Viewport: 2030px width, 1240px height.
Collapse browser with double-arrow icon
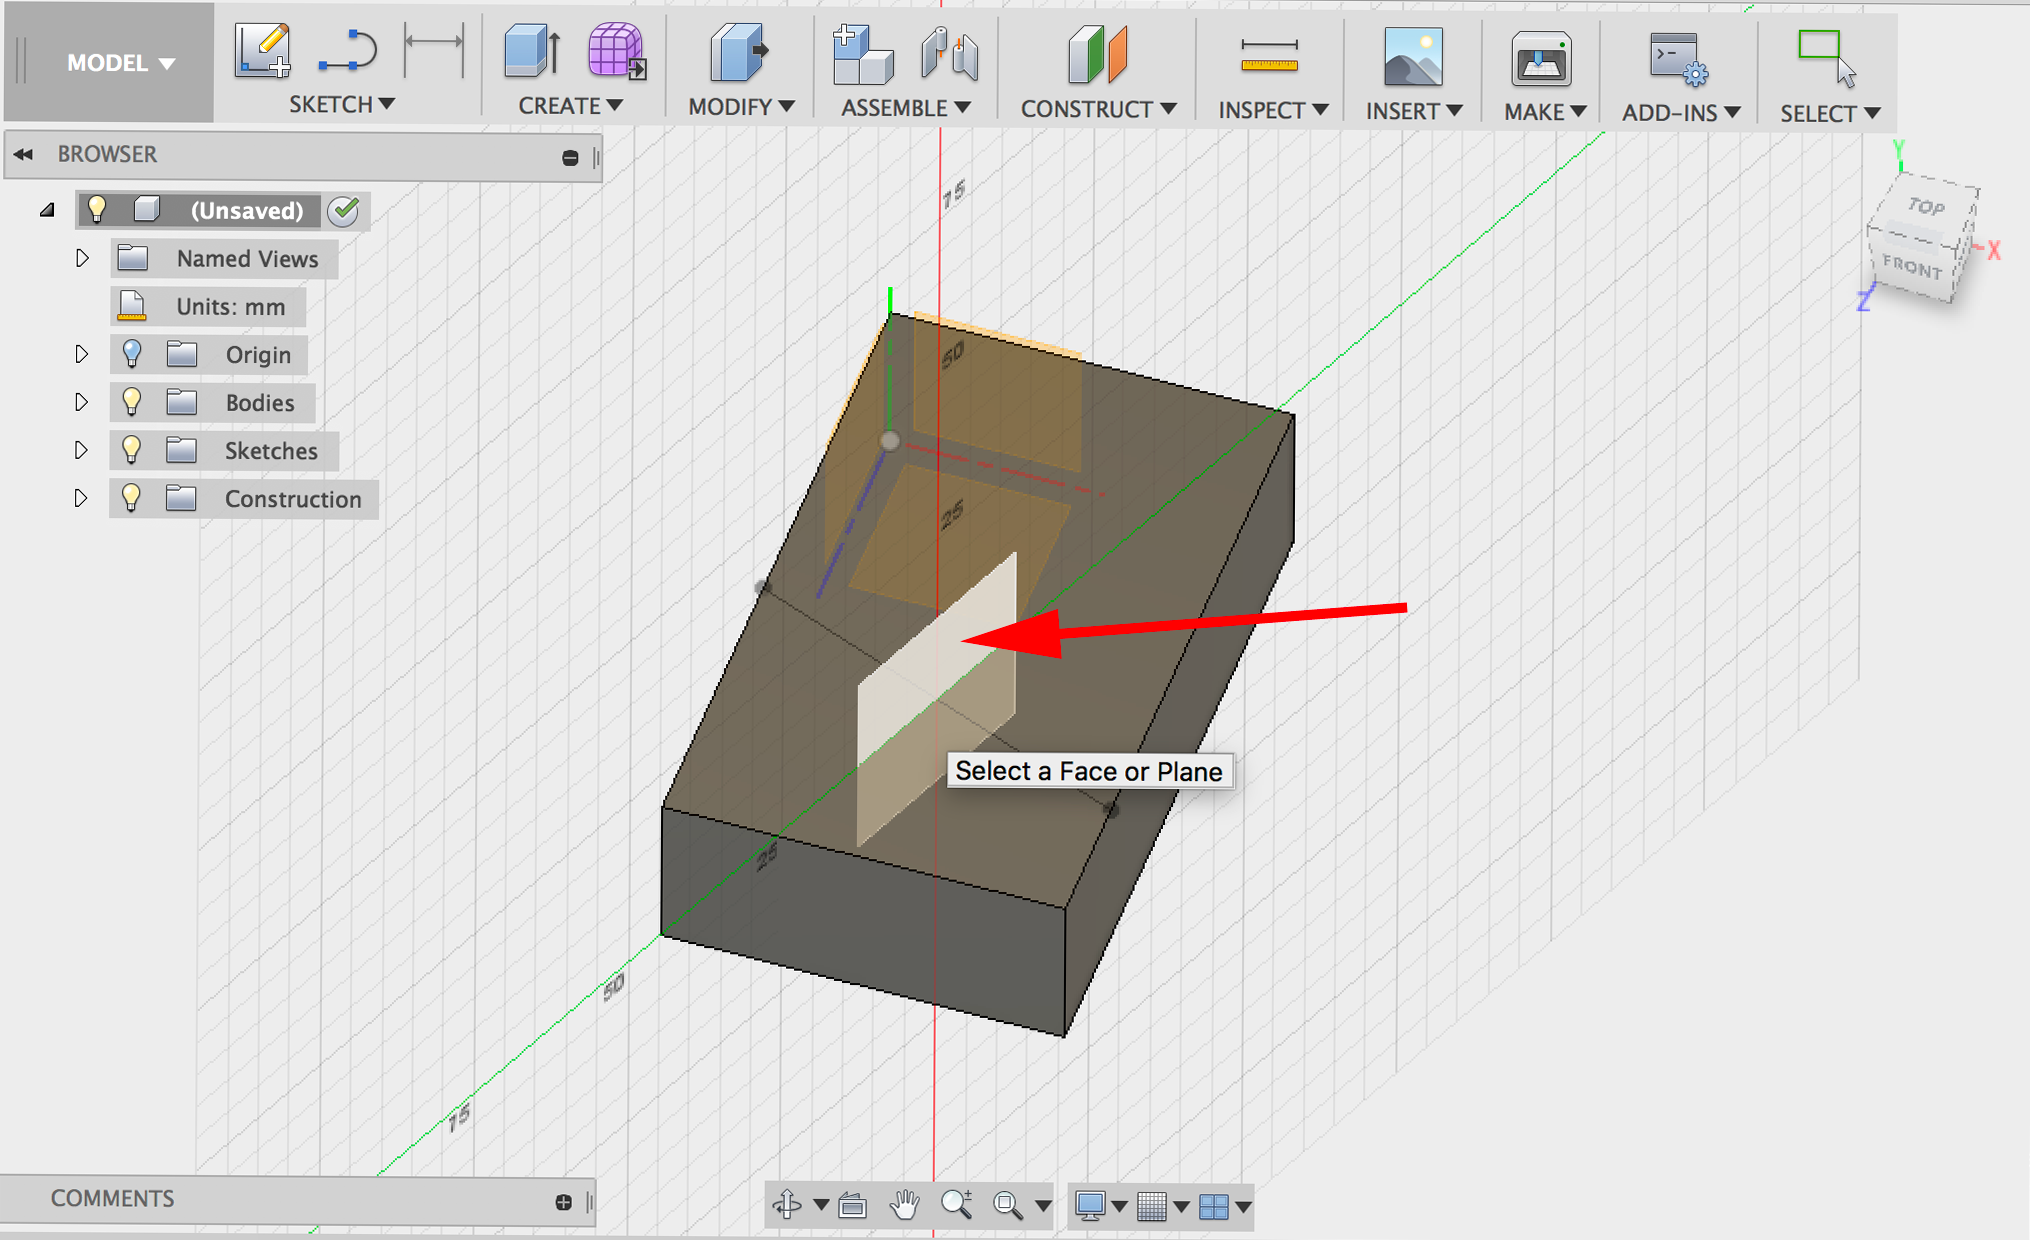(23, 154)
